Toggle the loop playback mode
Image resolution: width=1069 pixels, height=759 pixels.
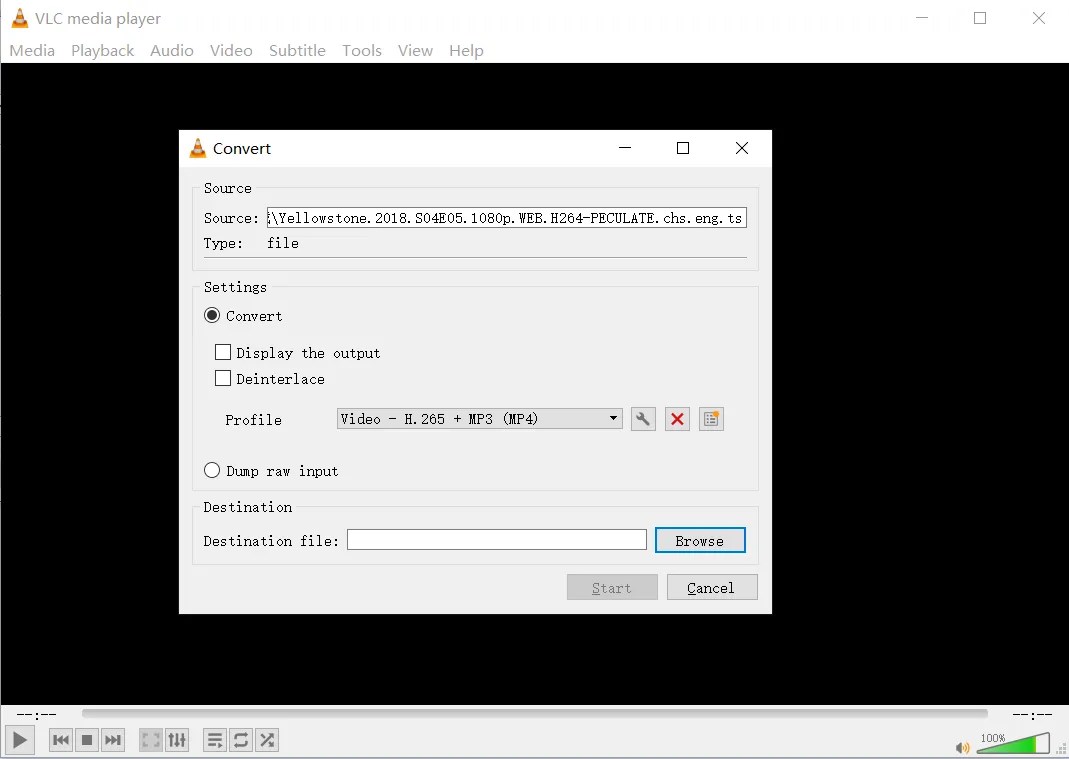coord(240,740)
